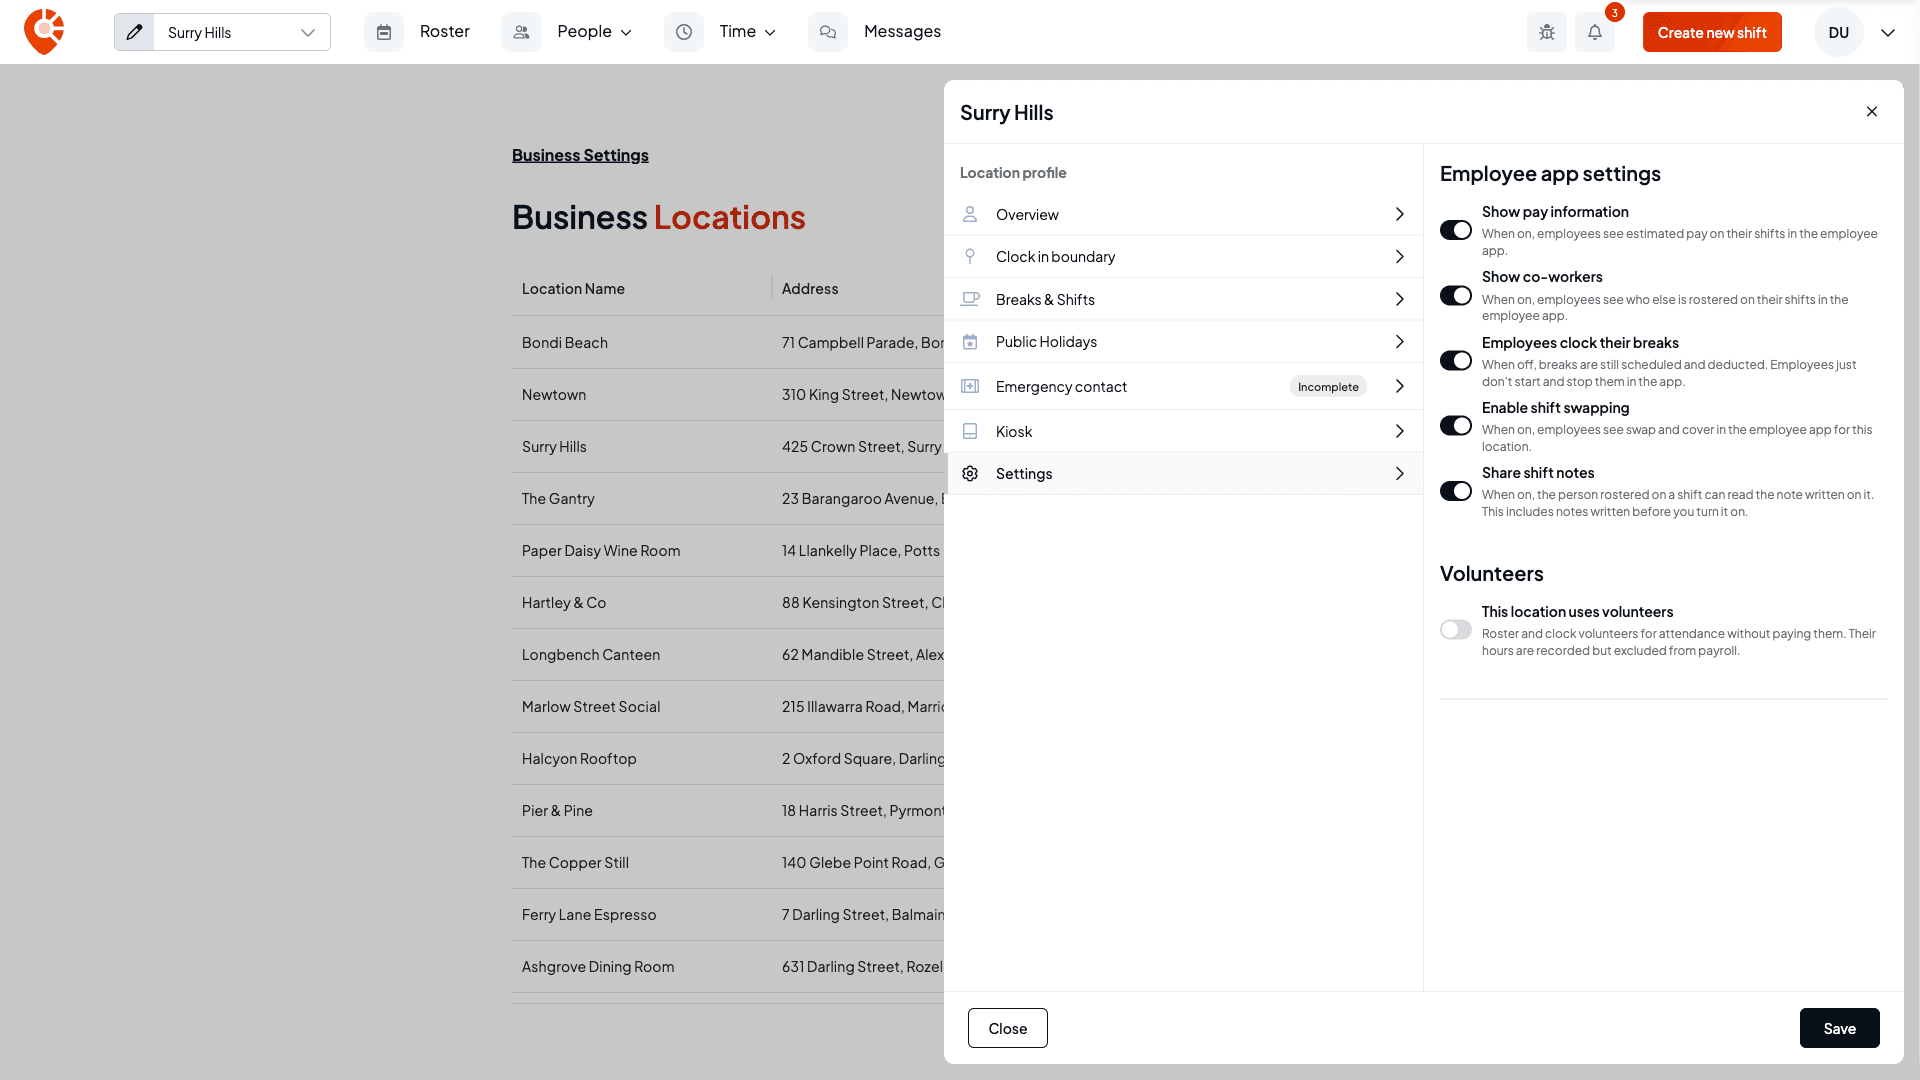Go to Messages
The image size is (1920, 1080).
[x=902, y=32]
